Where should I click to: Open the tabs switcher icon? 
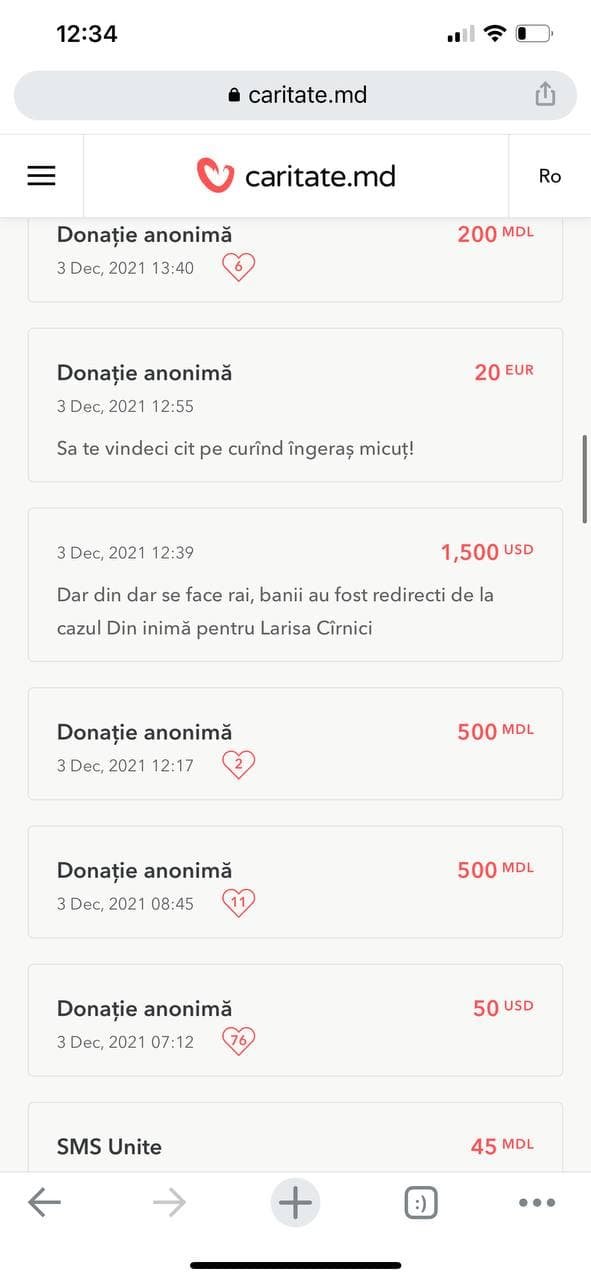421,1203
